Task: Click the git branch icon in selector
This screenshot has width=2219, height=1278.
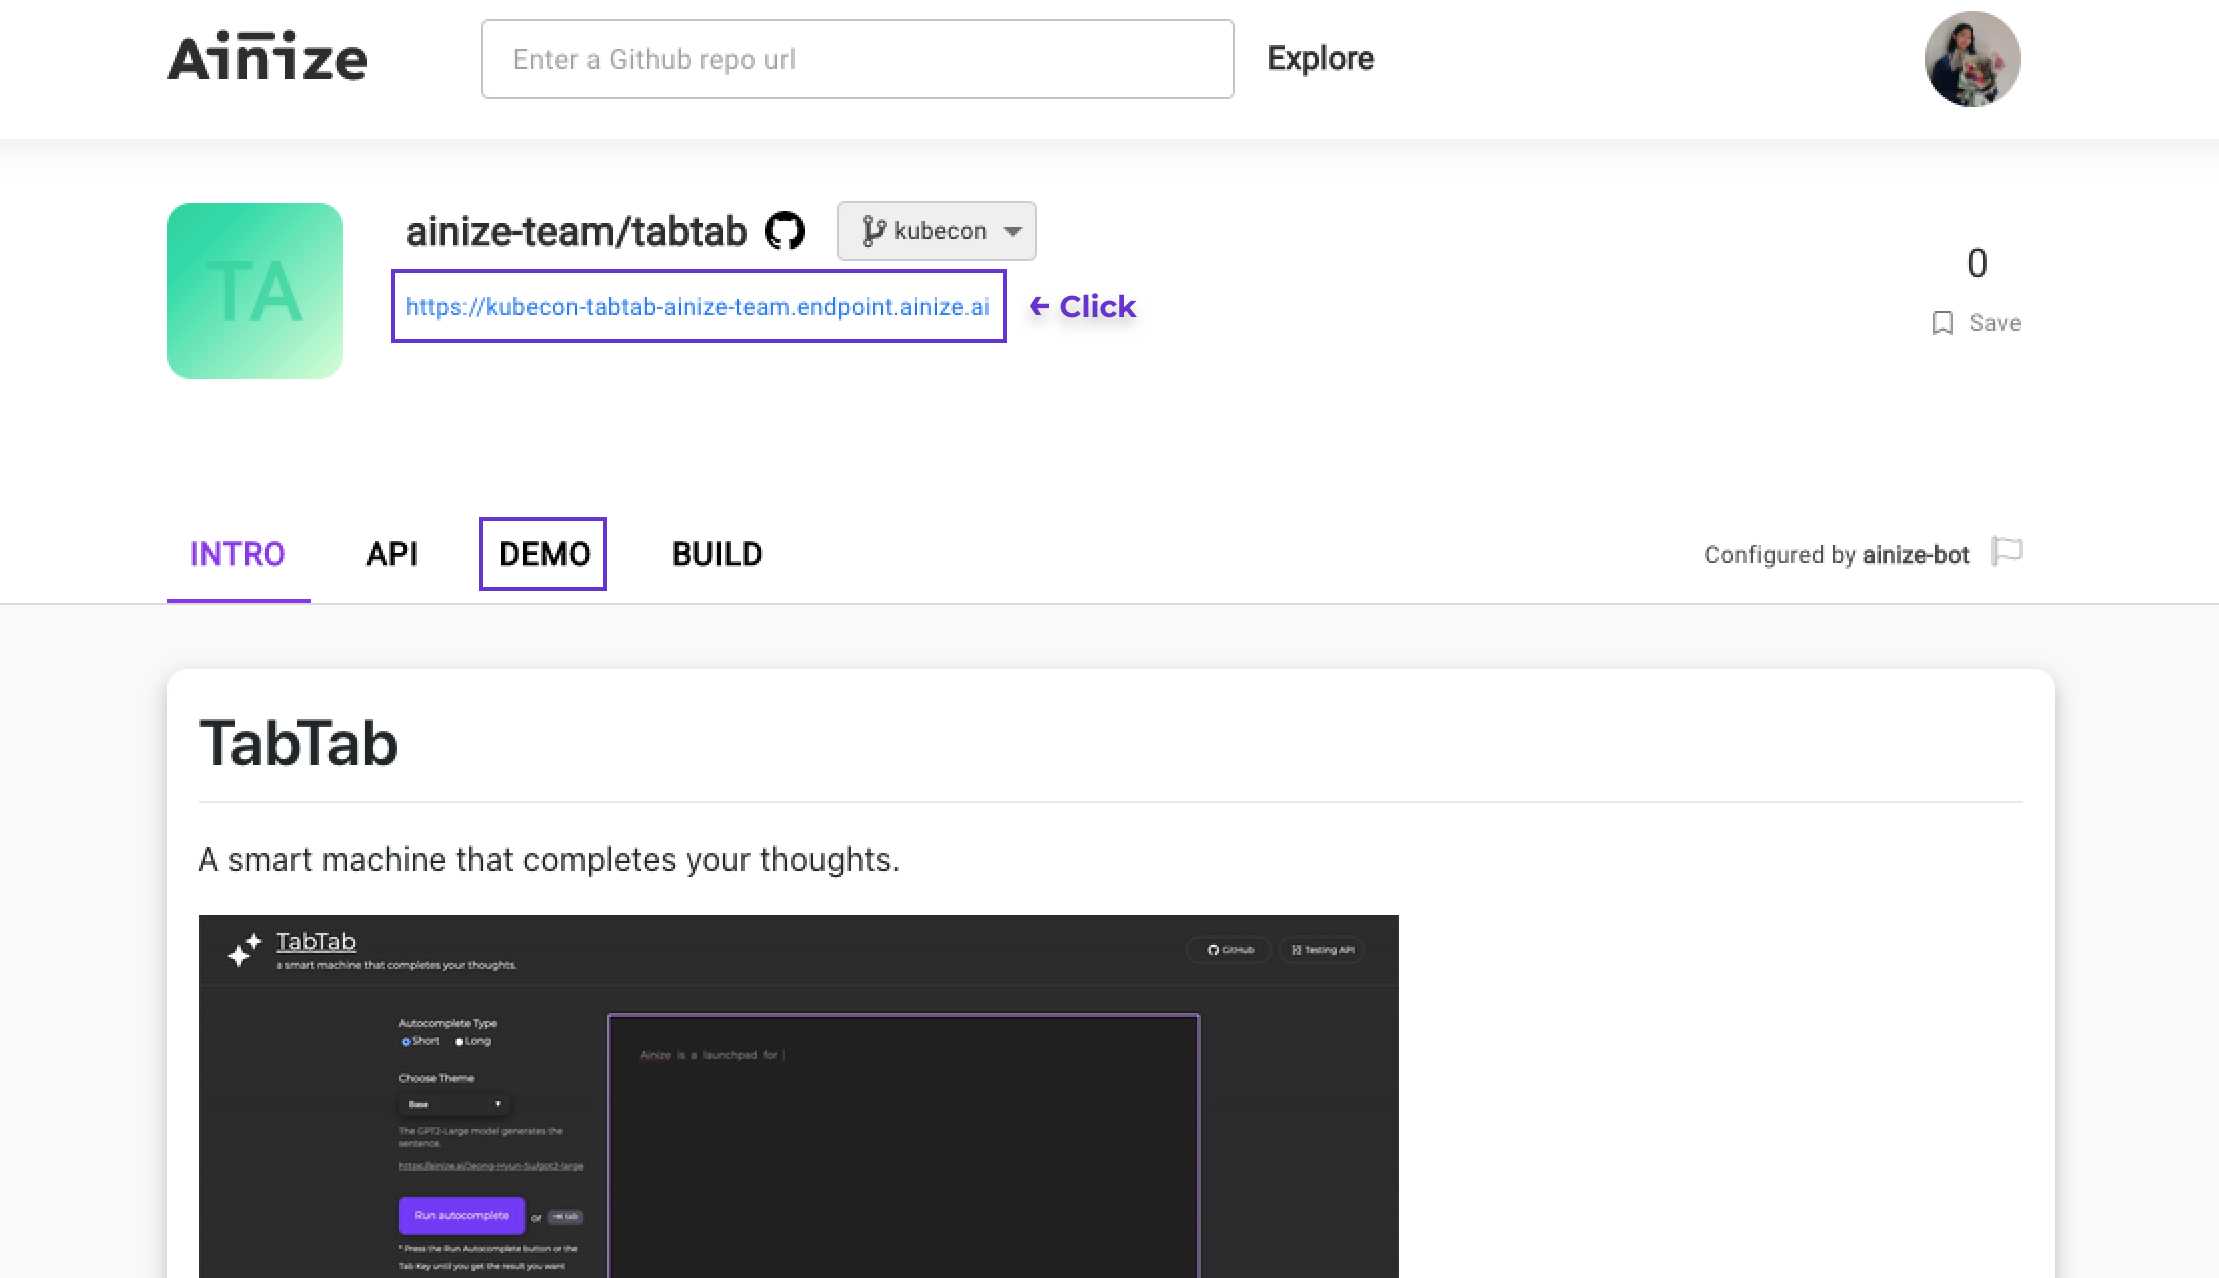Action: 873,231
